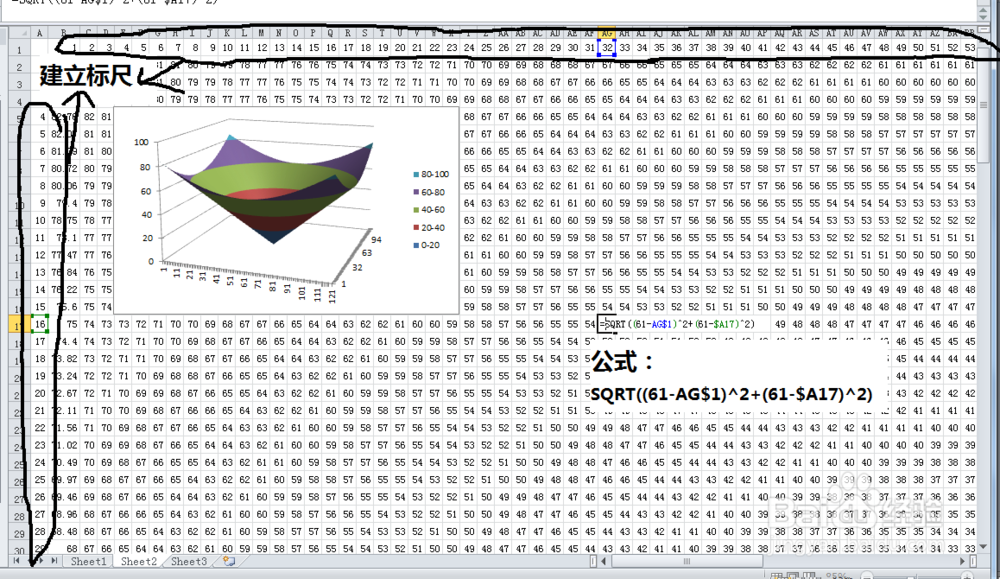Click the horizontal scrollbar thumb

click(x=687, y=561)
